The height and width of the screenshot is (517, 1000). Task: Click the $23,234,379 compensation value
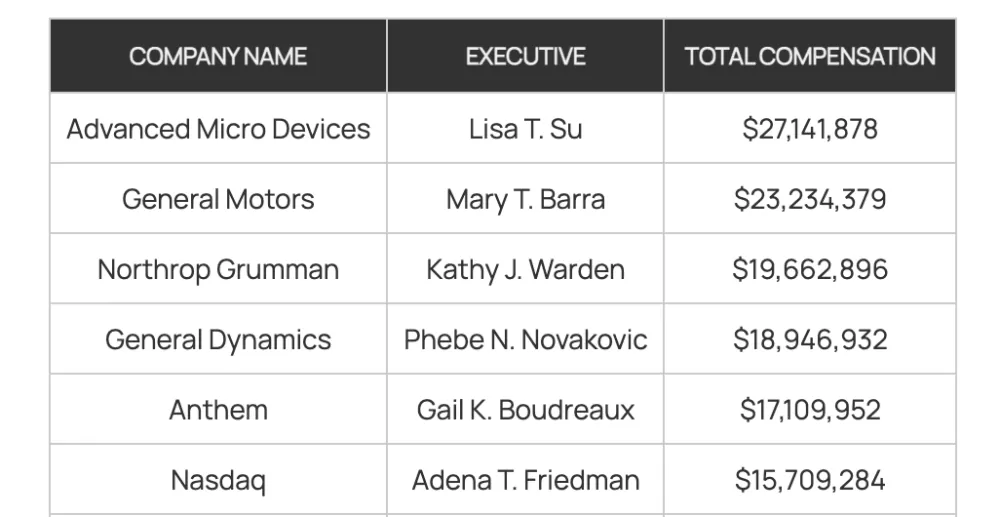tap(810, 199)
